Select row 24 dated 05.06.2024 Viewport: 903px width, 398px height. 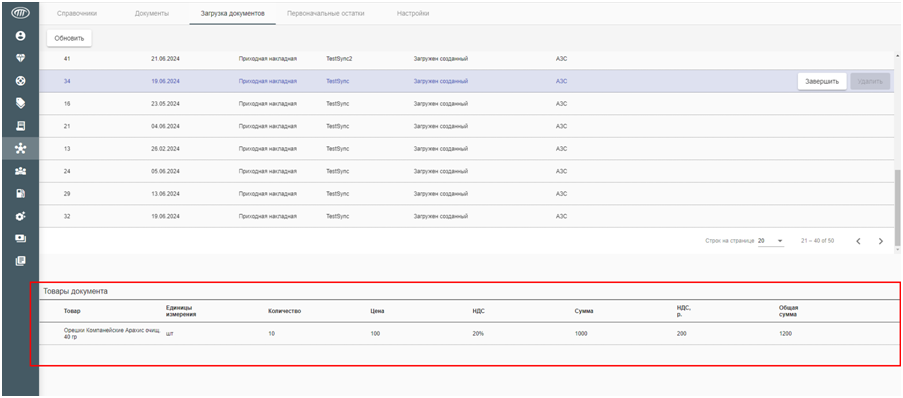pos(466,171)
